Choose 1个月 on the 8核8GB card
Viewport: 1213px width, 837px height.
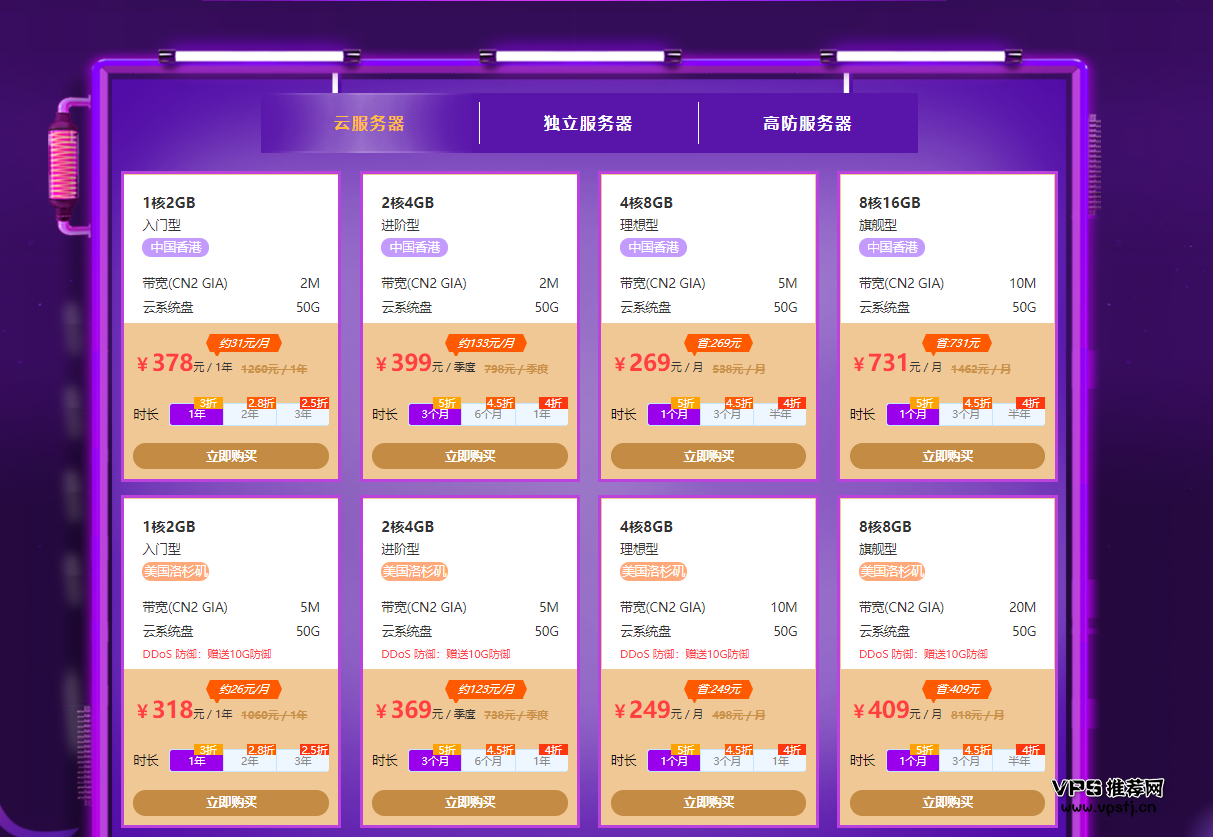point(913,761)
